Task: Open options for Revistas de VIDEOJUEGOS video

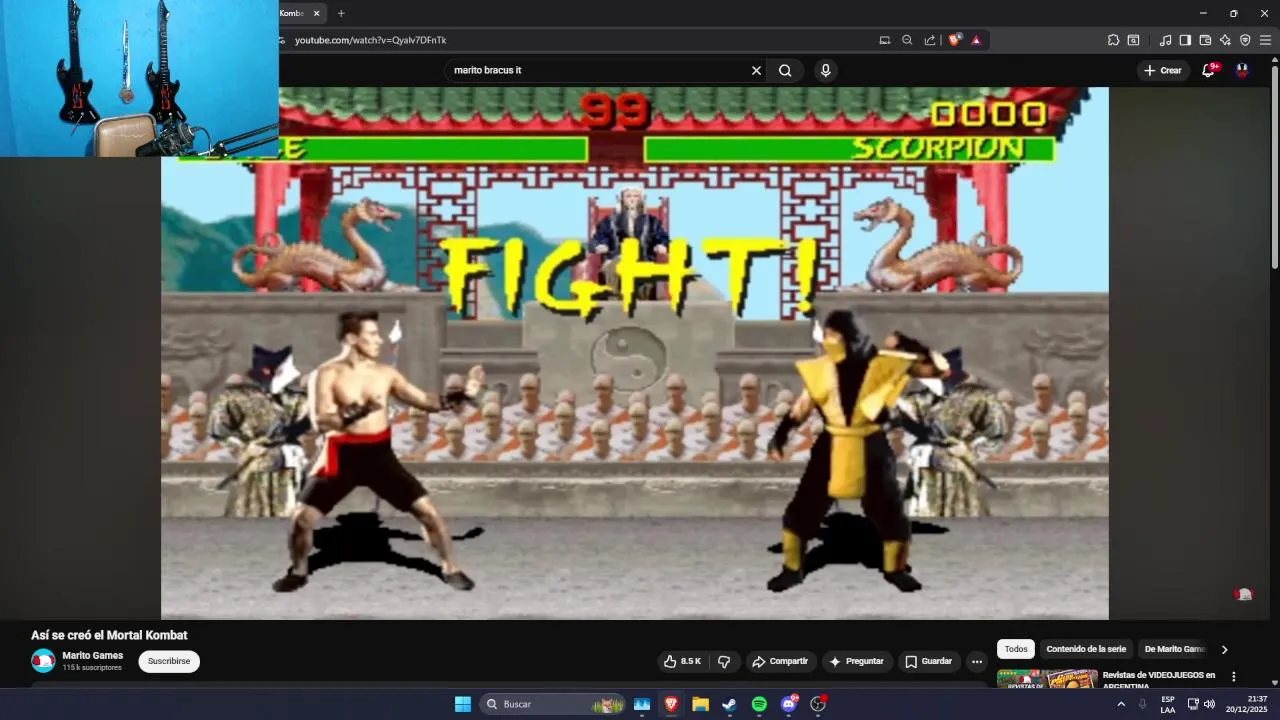Action: coord(1233,677)
